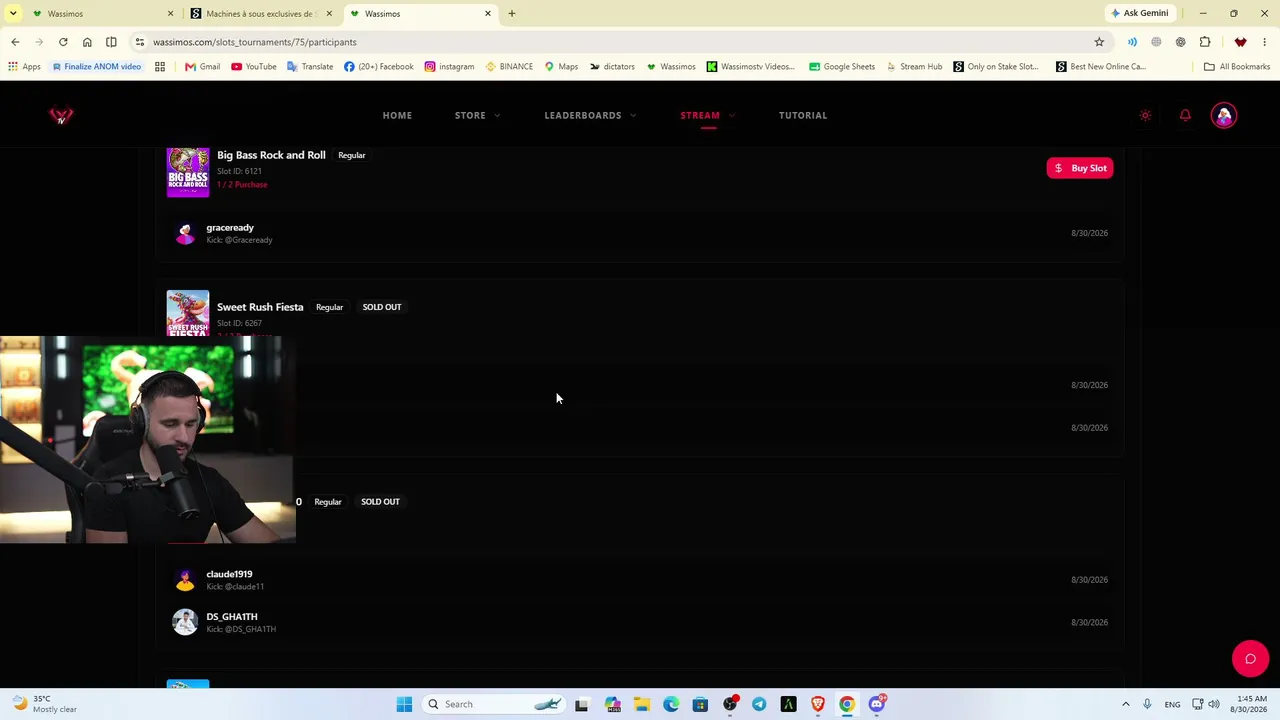Viewport: 1280px width, 720px height.
Task: Toggle the light/dark theme sun icon
Action: pos(1145,115)
